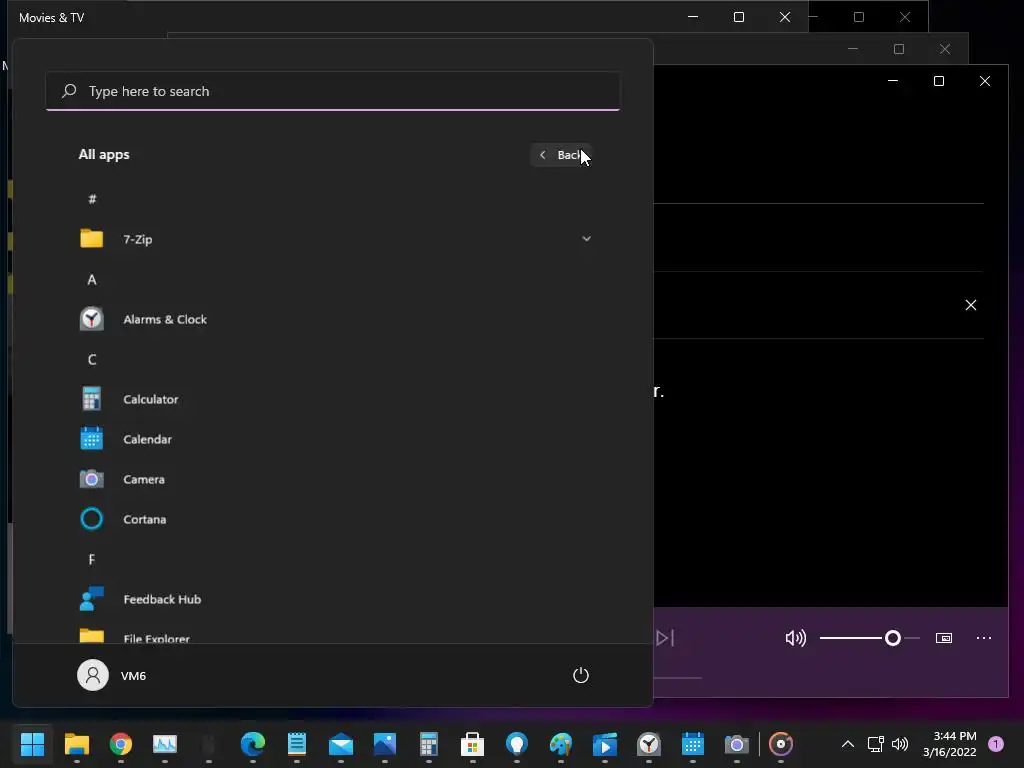The image size is (1024, 768).
Task: Adjust the volume slider in the media player
Action: click(869, 638)
